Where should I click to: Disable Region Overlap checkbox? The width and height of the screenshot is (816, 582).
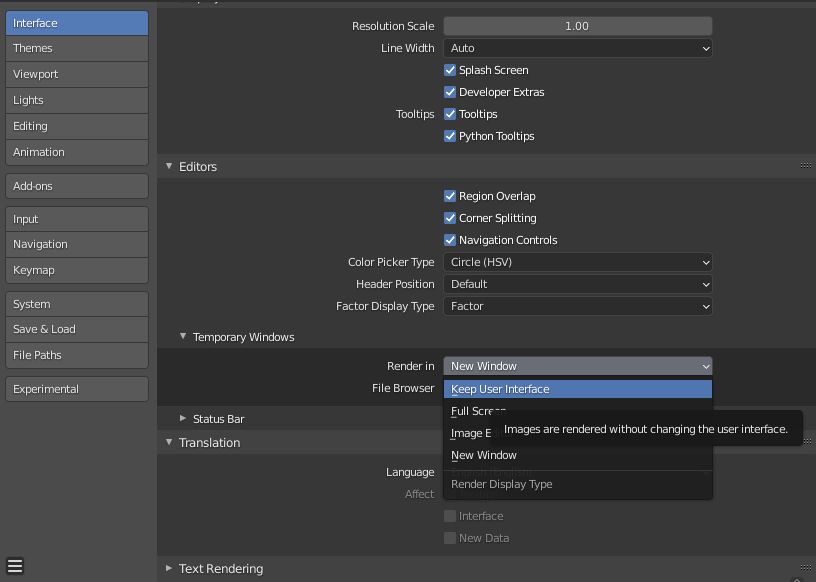click(x=450, y=196)
